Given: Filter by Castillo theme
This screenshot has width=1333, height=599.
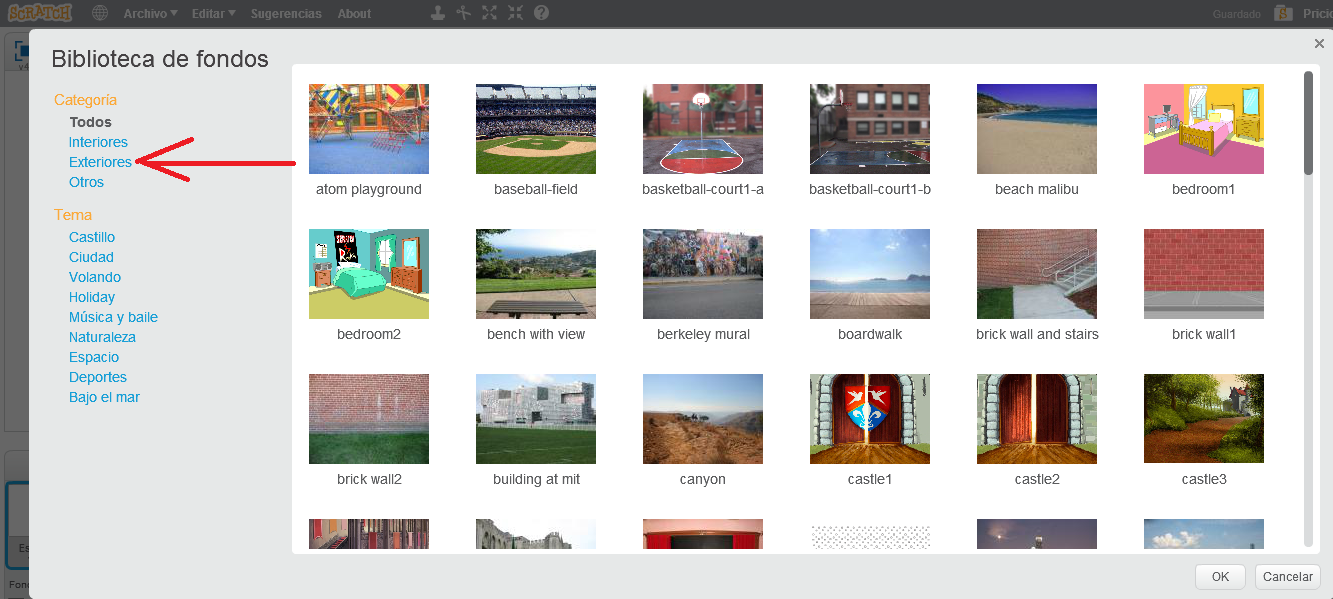Looking at the screenshot, I should 92,237.
